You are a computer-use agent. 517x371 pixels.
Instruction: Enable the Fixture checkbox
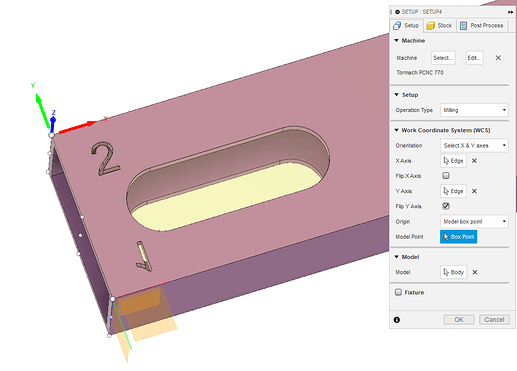pyautogui.click(x=398, y=292)
